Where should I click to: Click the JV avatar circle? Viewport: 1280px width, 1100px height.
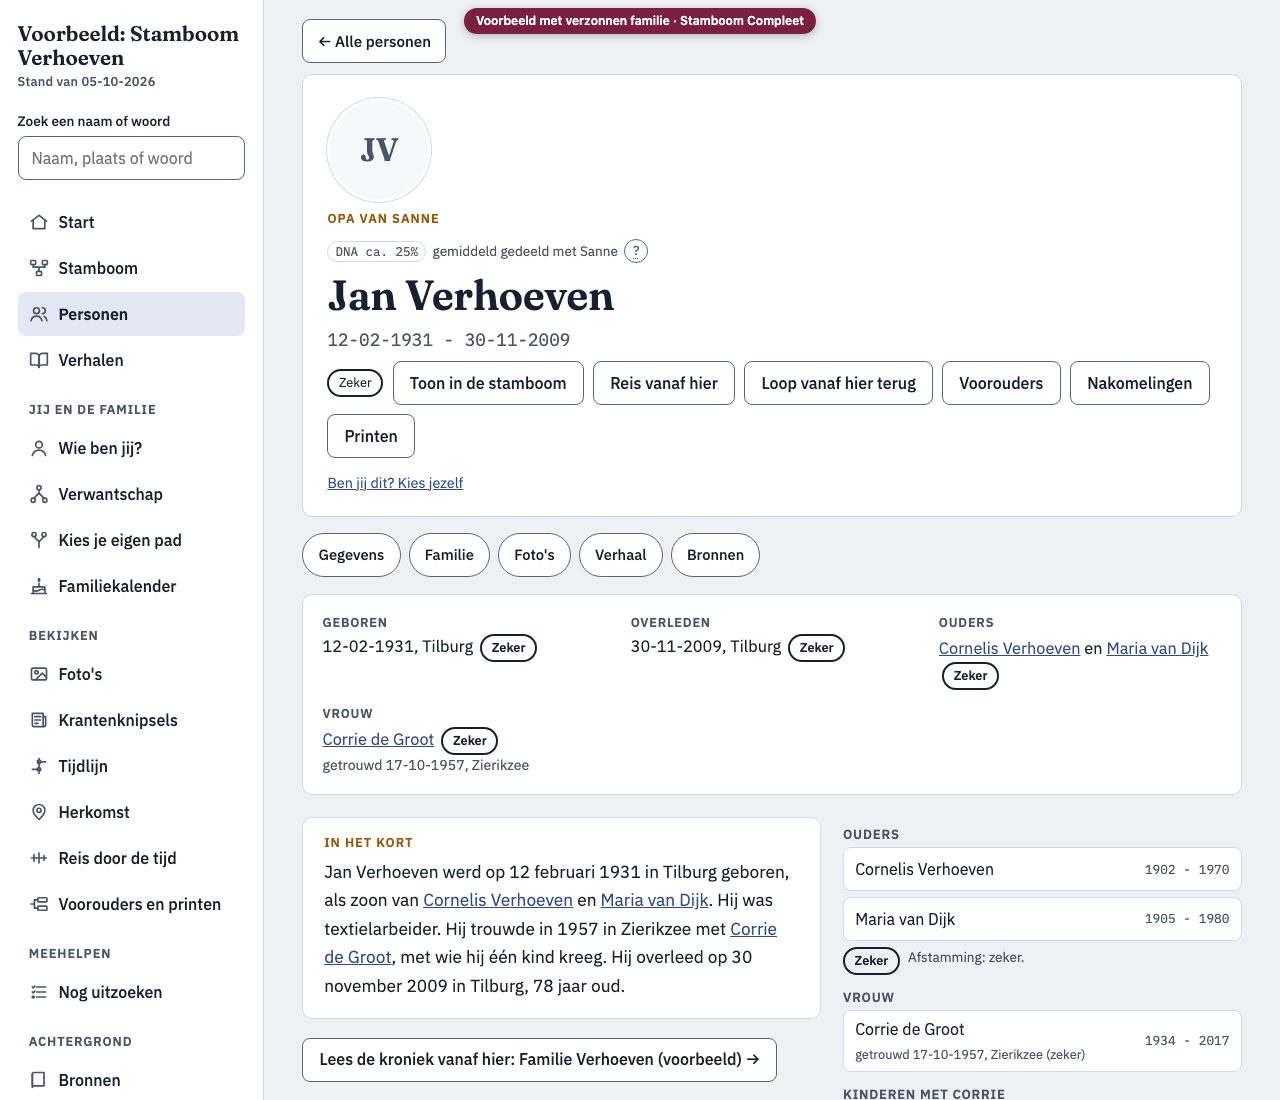(x=379, y=150)
